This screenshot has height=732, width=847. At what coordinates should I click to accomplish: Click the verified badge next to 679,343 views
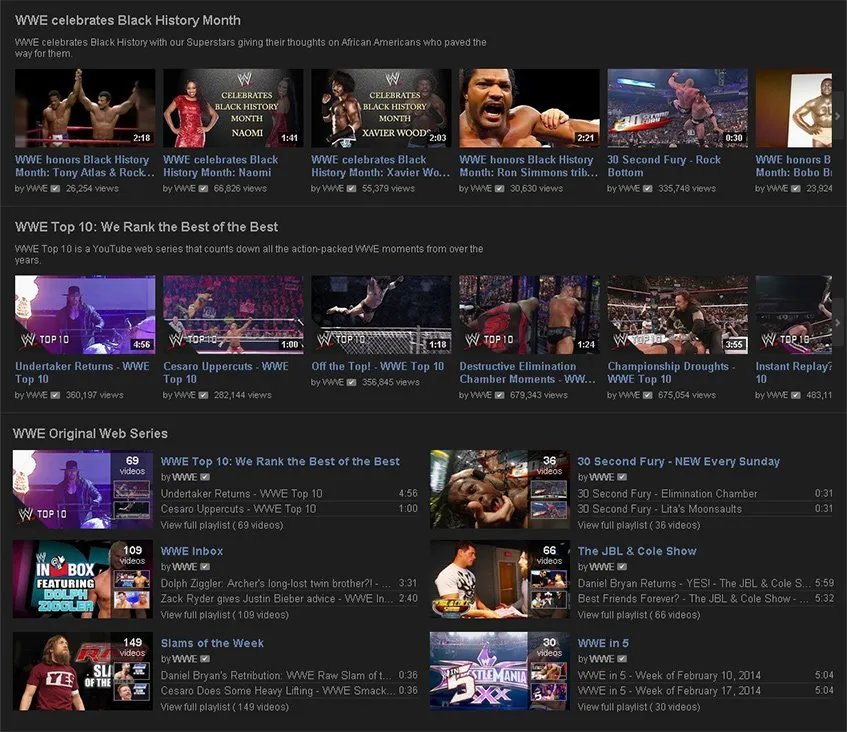point(500,395)
